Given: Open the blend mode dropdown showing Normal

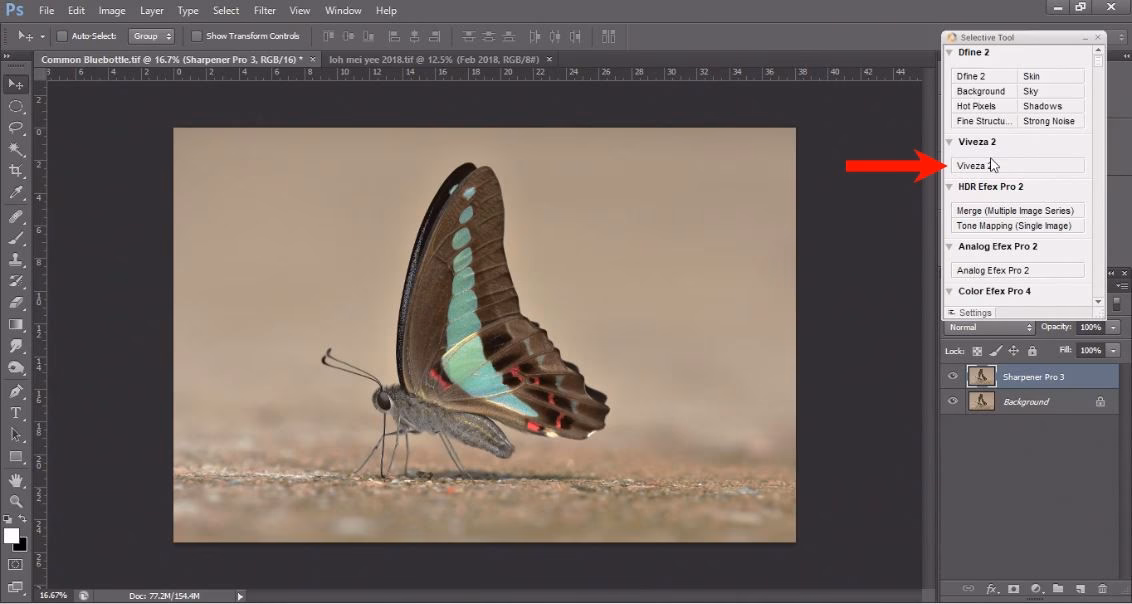Looking at the screenshot, I should [x=988, y=327].
